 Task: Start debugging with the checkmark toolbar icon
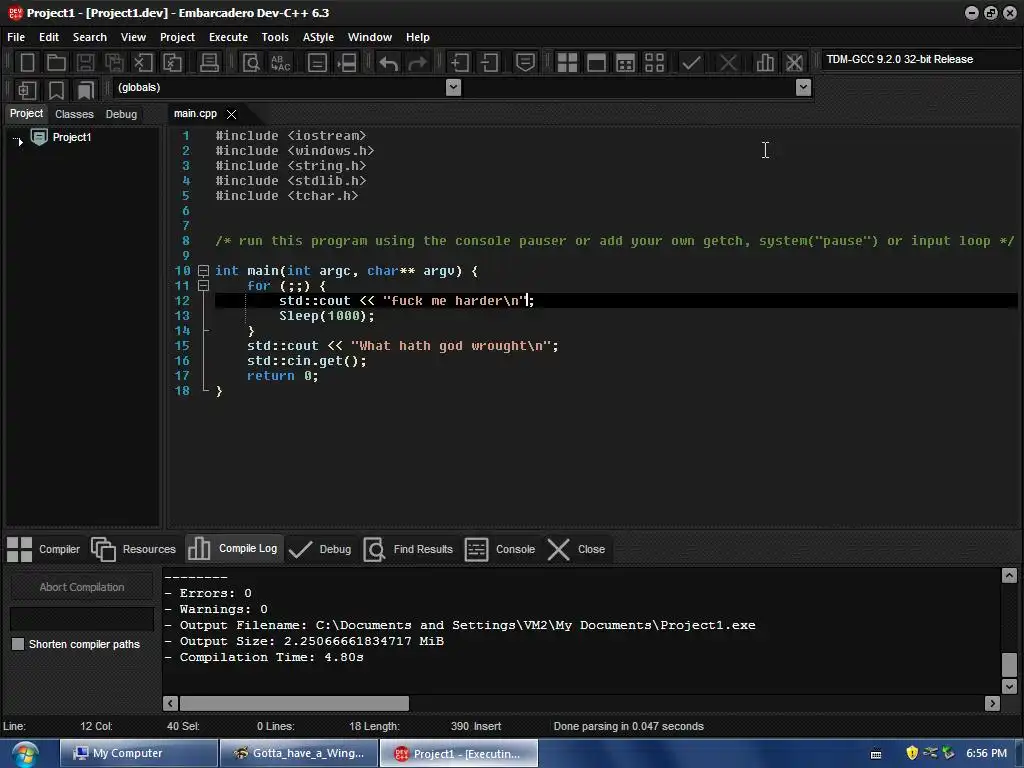[691, 63]
